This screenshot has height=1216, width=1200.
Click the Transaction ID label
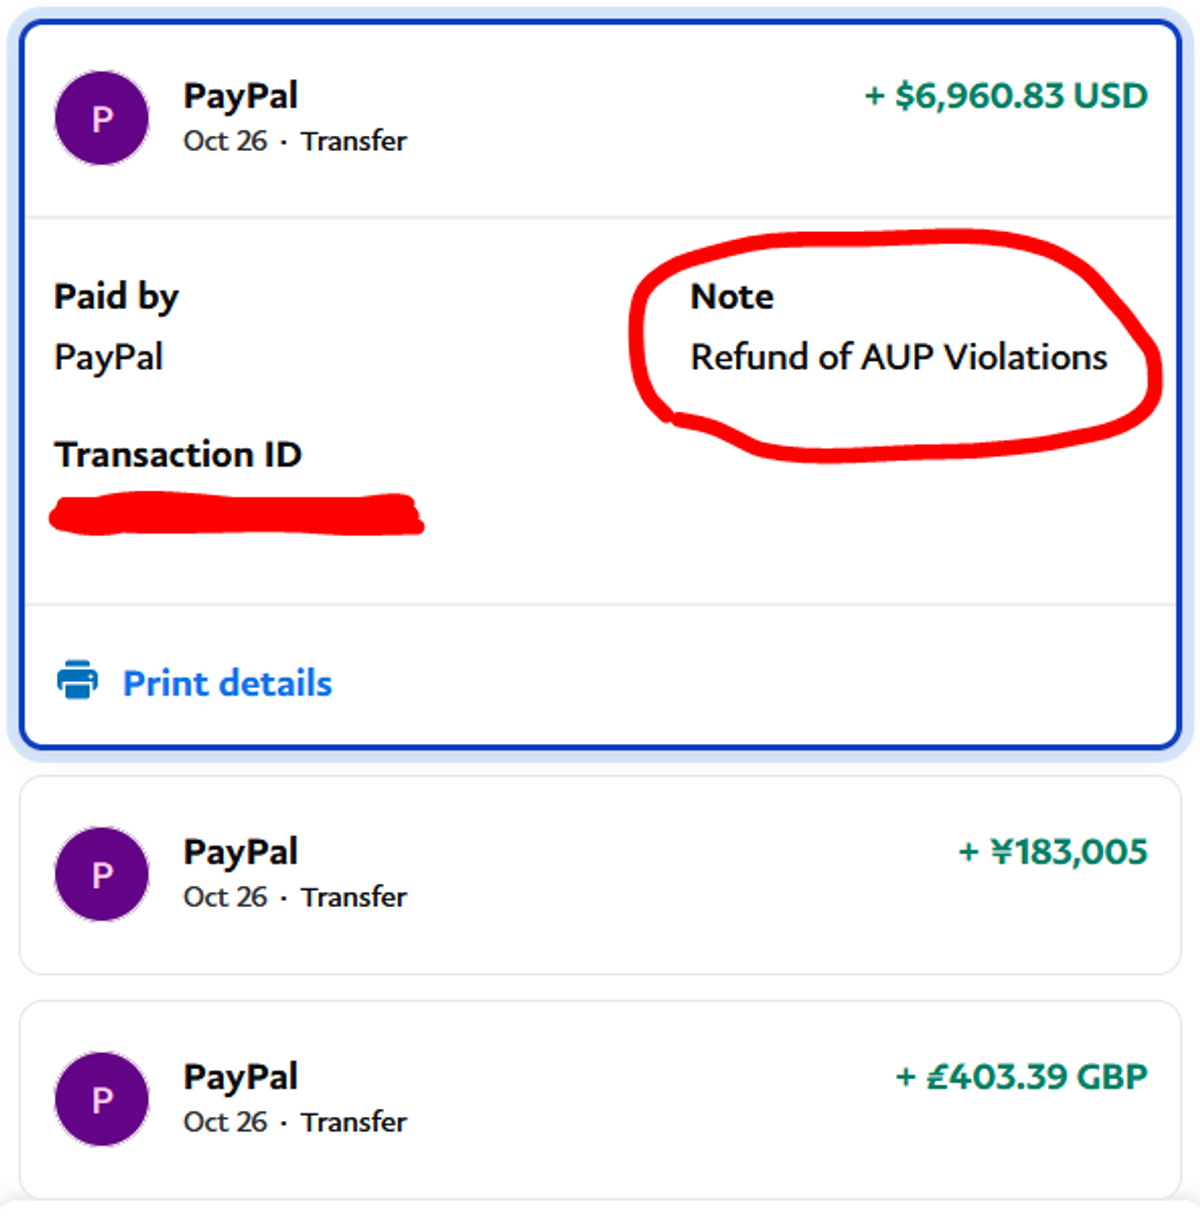(178, 455)
